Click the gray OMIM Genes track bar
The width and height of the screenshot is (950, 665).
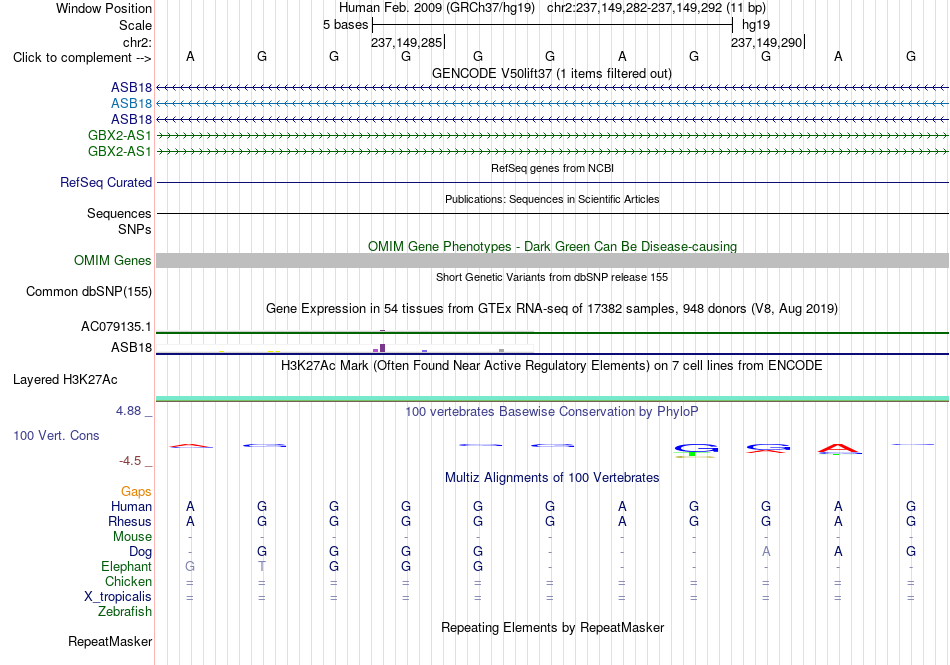click(552, 260)
